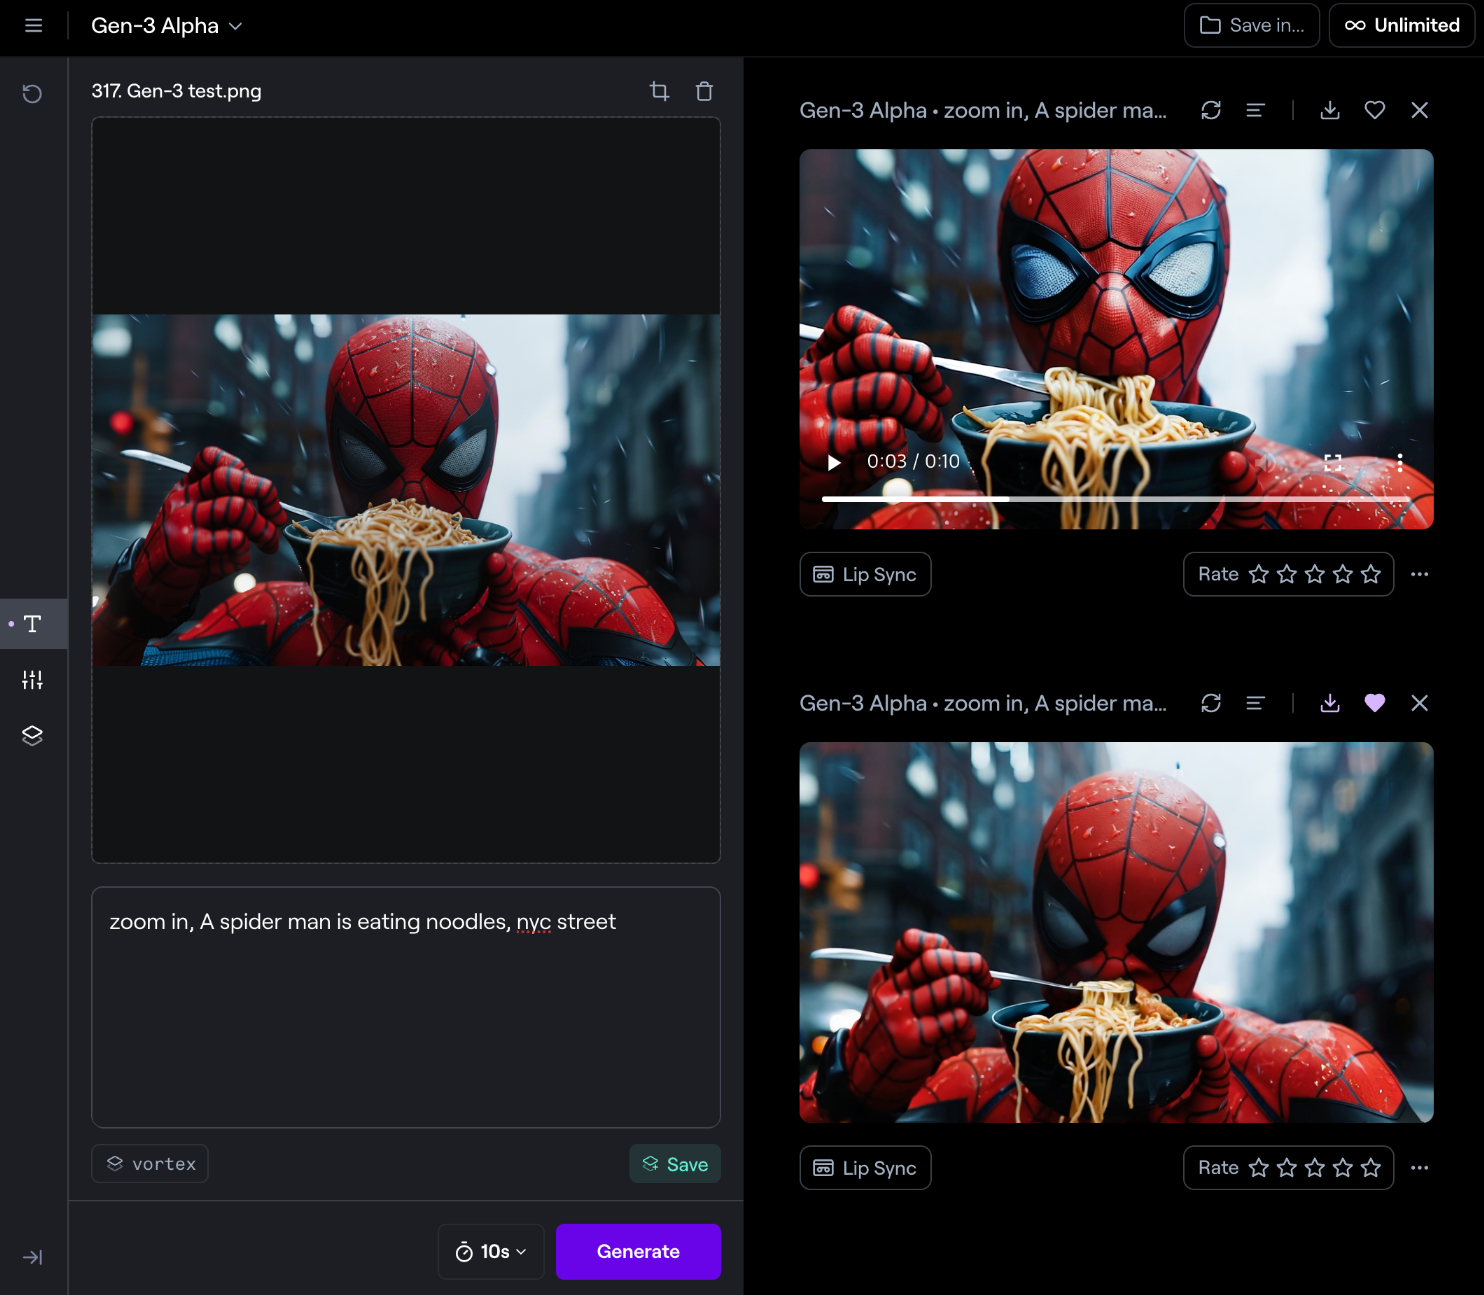Open the first video's three-dot options

point(1400,462)
